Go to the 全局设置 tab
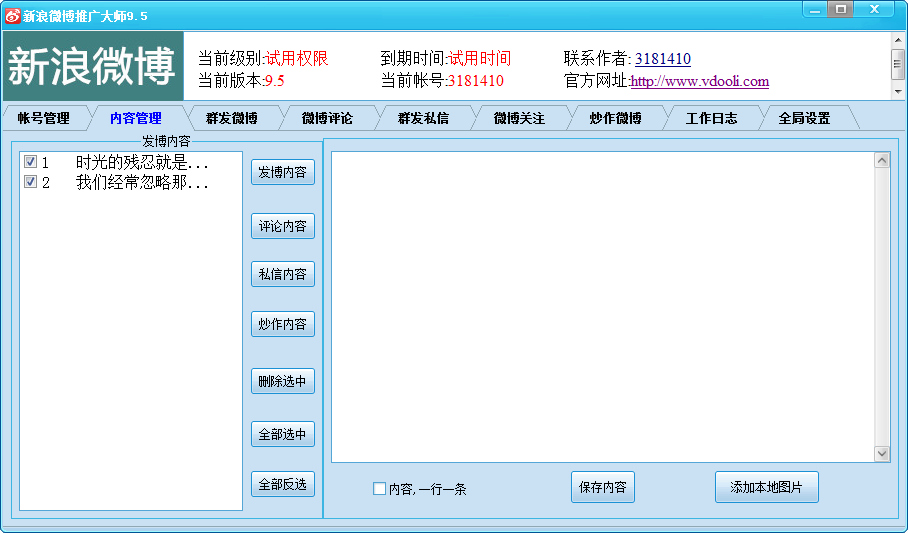This screenshot has height=533, width=908. point(804,118)
